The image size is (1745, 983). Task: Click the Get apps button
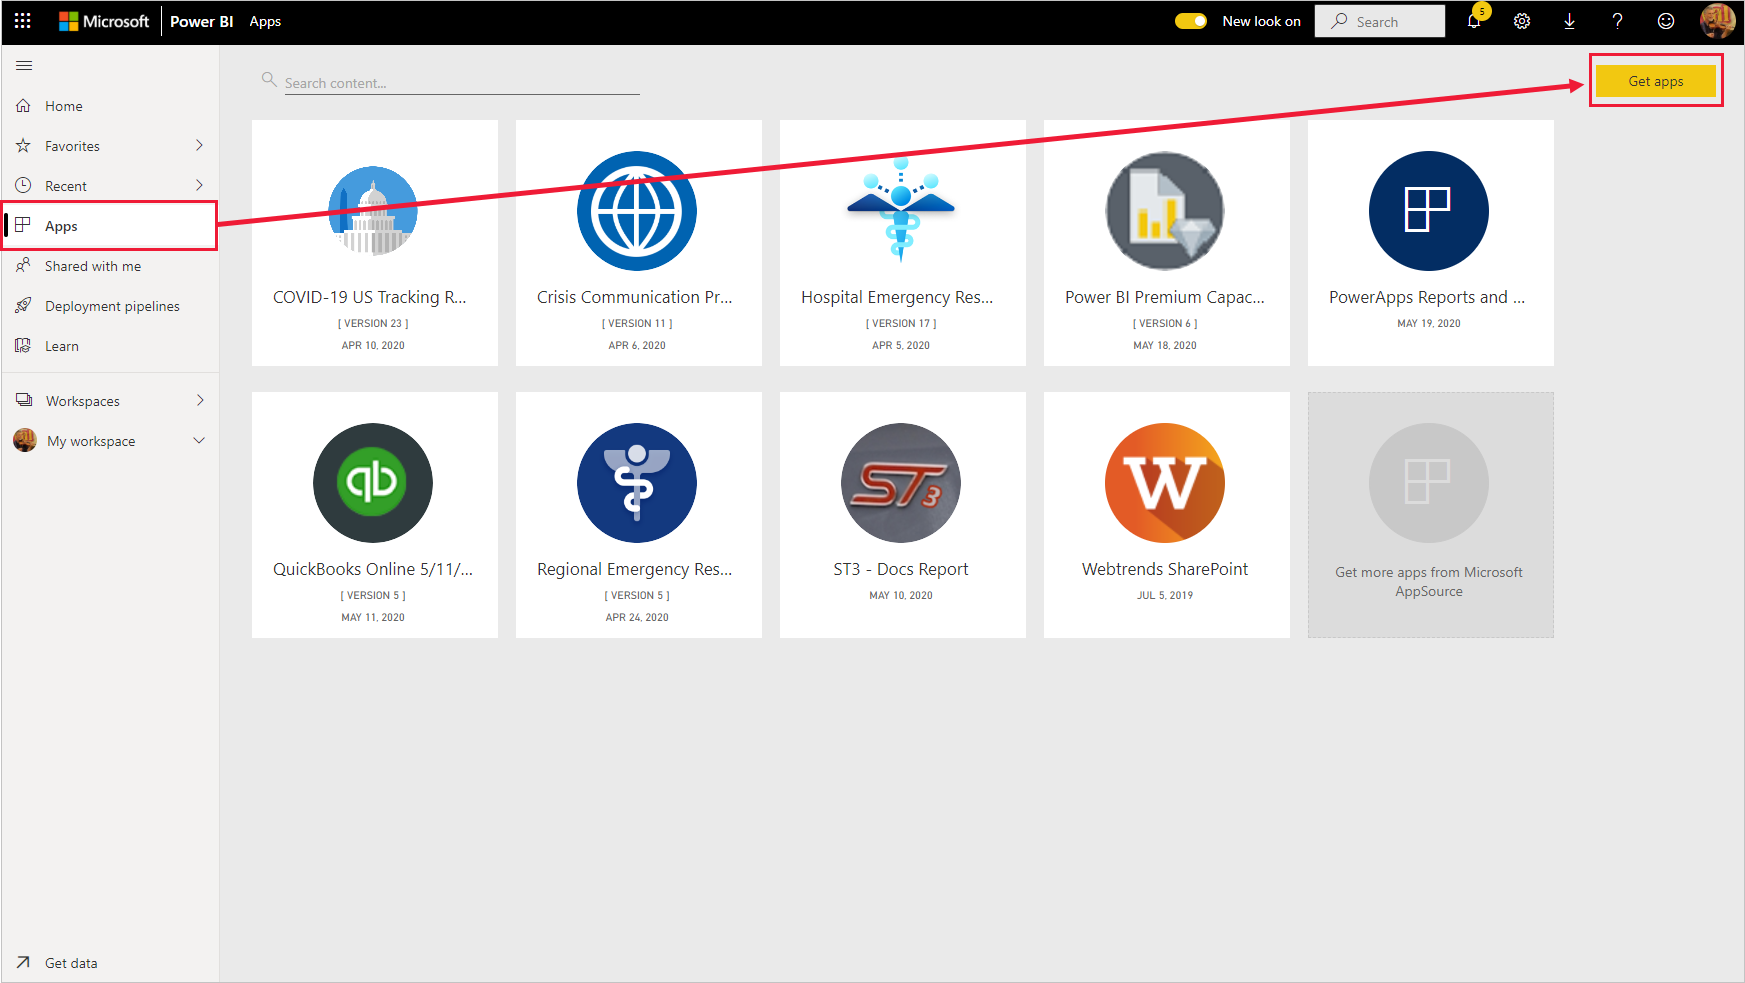(x=1656, y=81)
